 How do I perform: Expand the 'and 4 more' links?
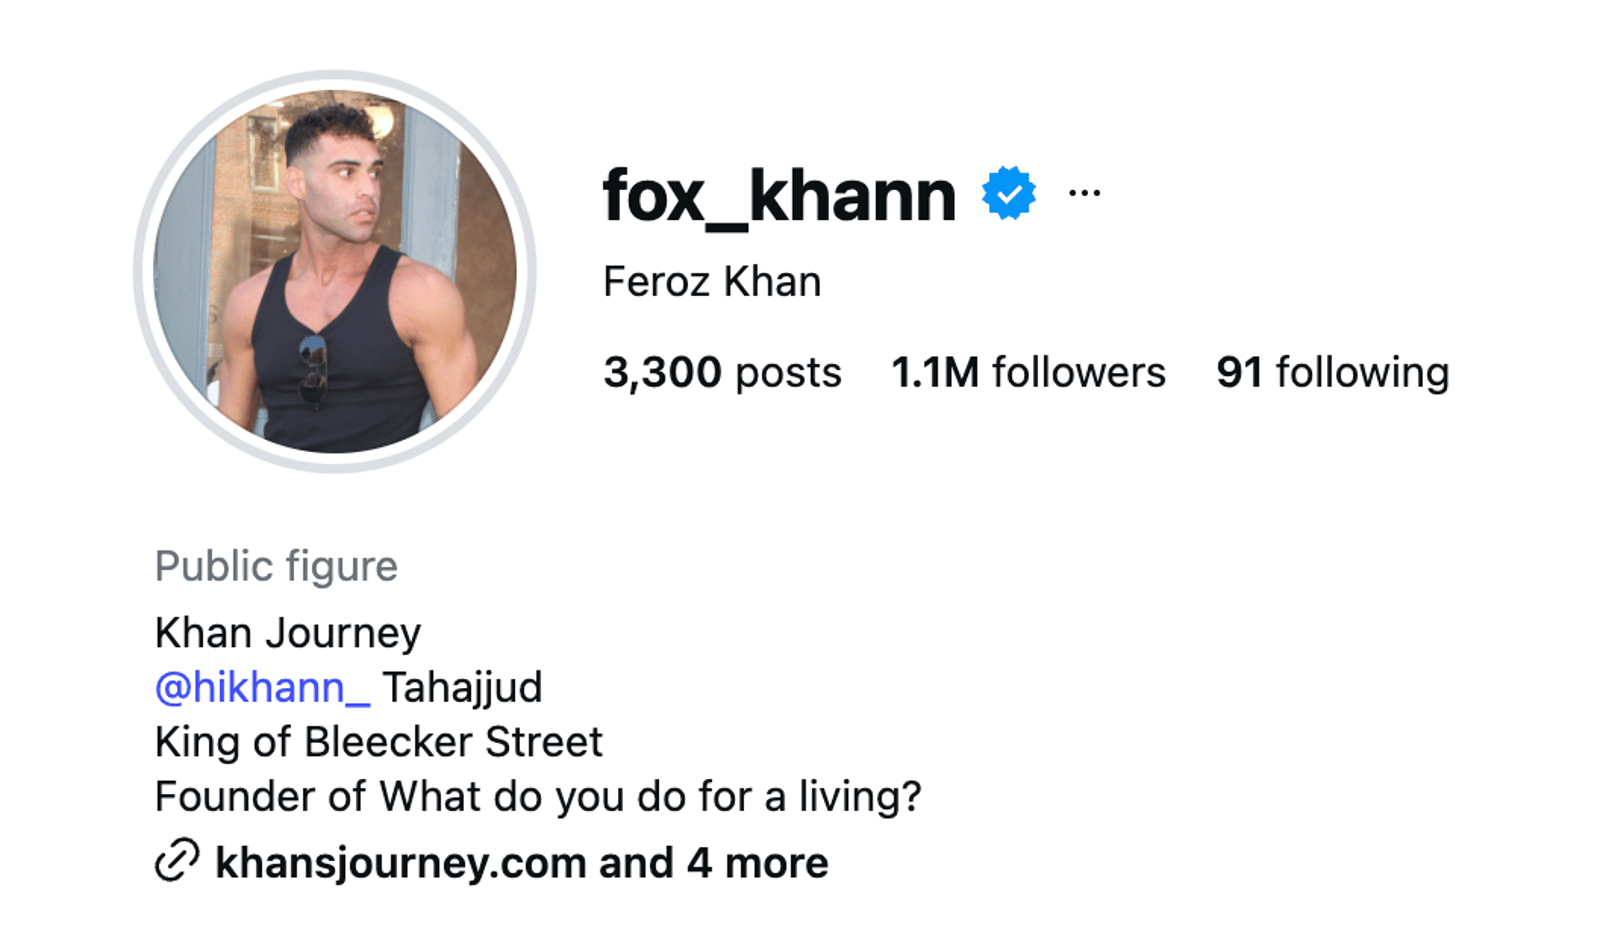[713, 863]
